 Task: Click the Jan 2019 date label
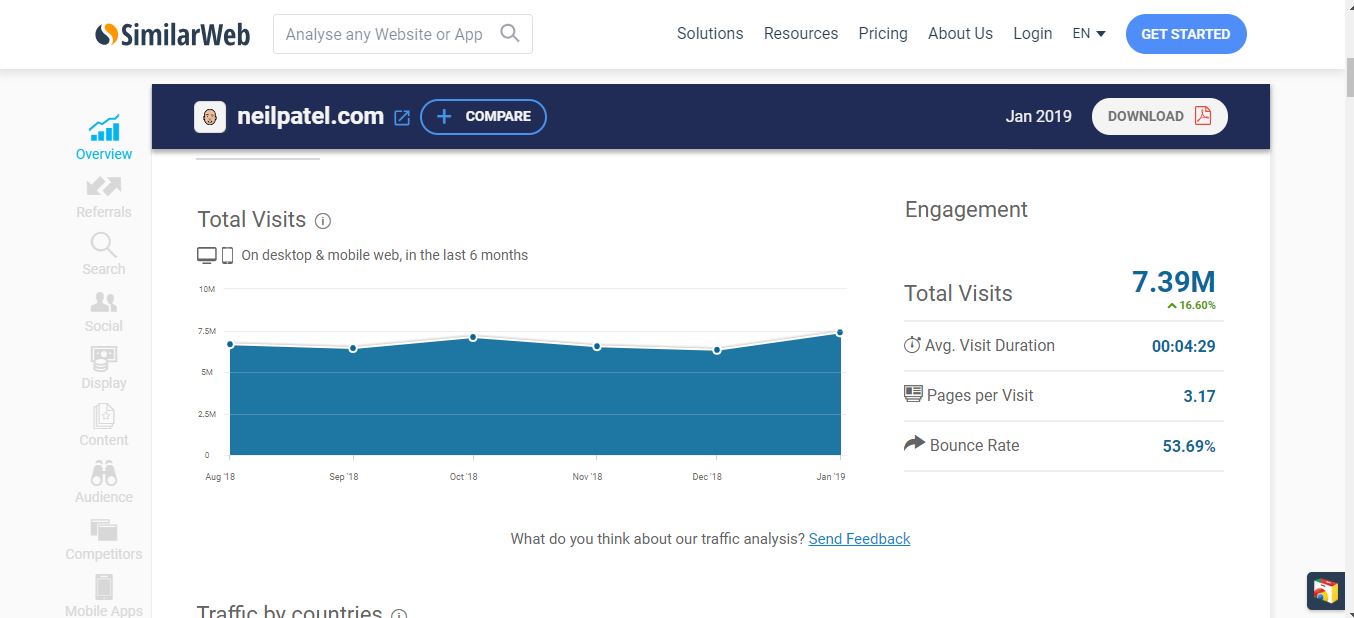tap(1038, 116)
